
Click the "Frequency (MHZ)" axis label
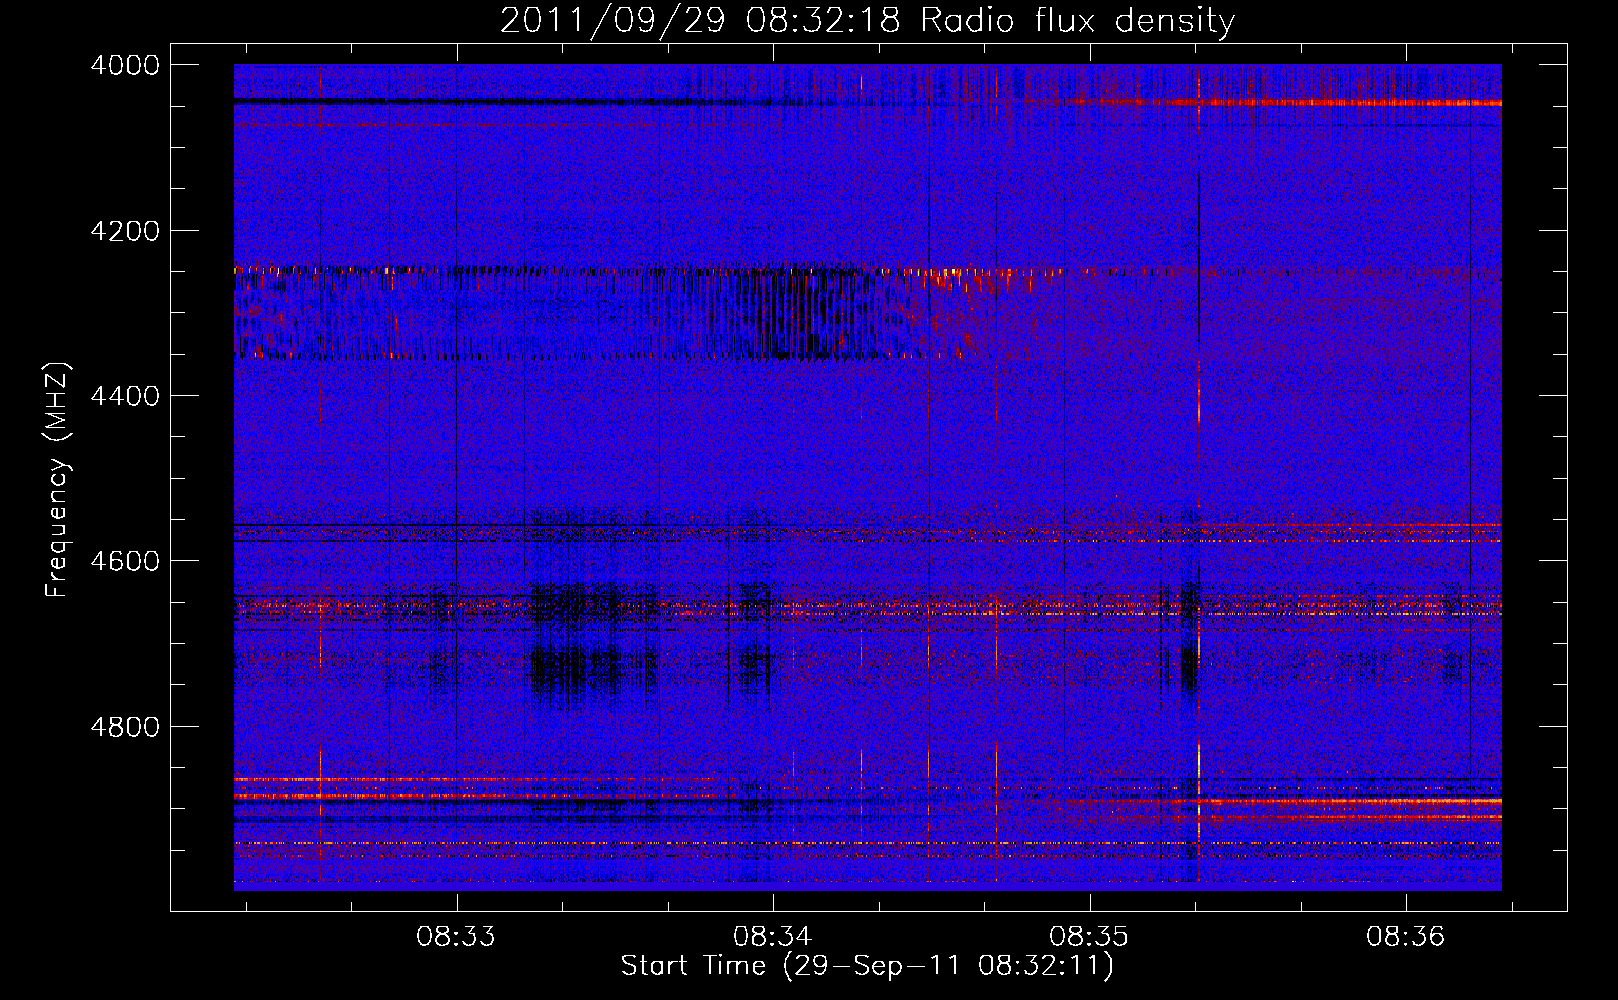click(58, 479)
